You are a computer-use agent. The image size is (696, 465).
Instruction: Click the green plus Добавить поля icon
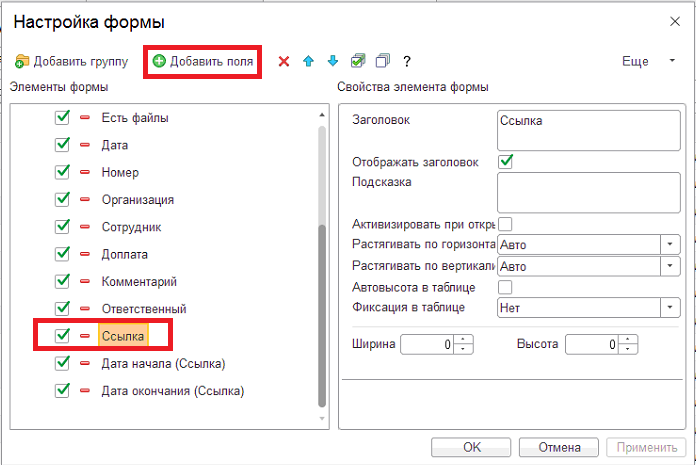click(x=159, y=61)
